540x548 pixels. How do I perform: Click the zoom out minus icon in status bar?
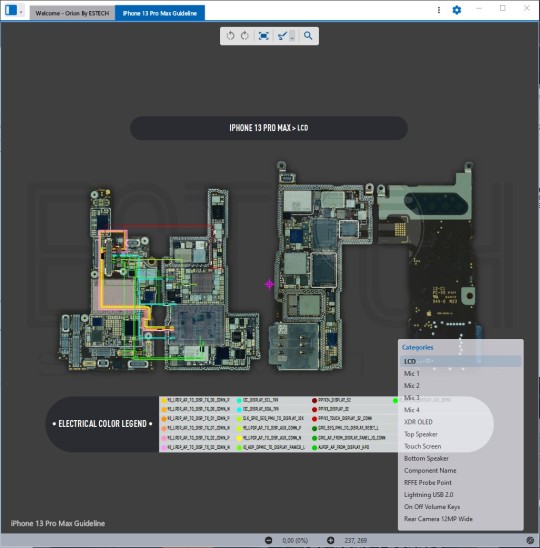268,540
